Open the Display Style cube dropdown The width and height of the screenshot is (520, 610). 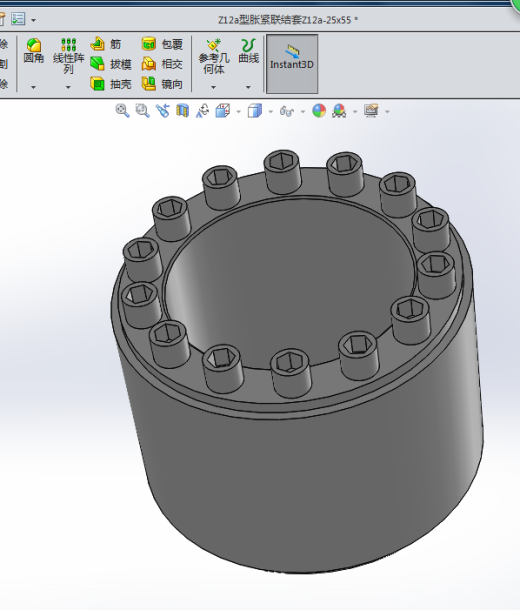(x=271, y=112)
